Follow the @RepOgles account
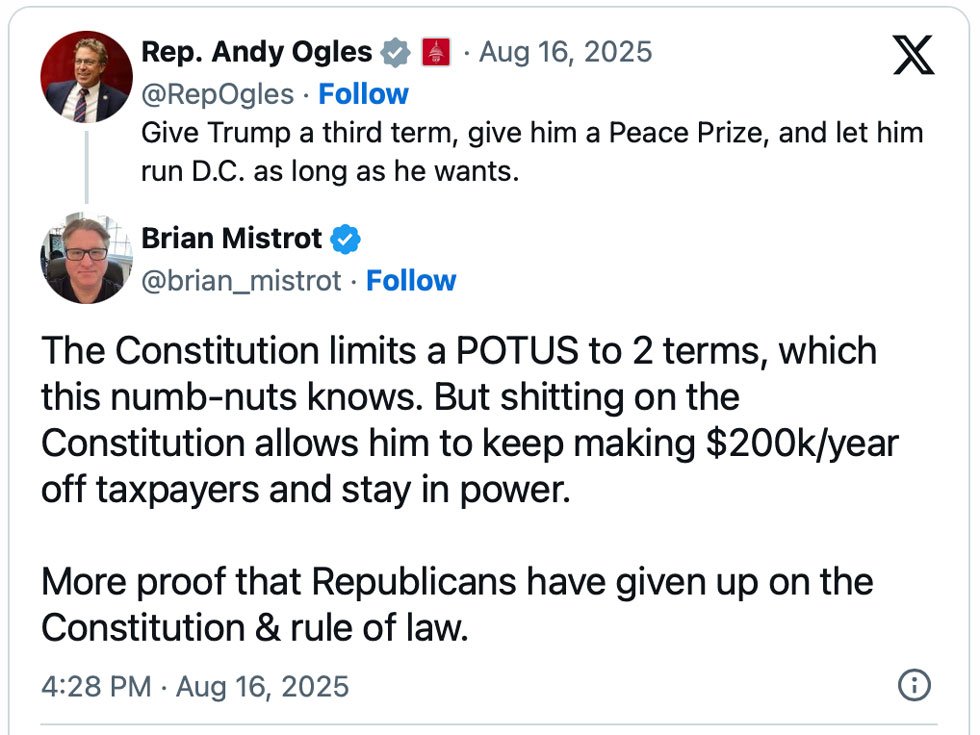 [x=363, y=94]
